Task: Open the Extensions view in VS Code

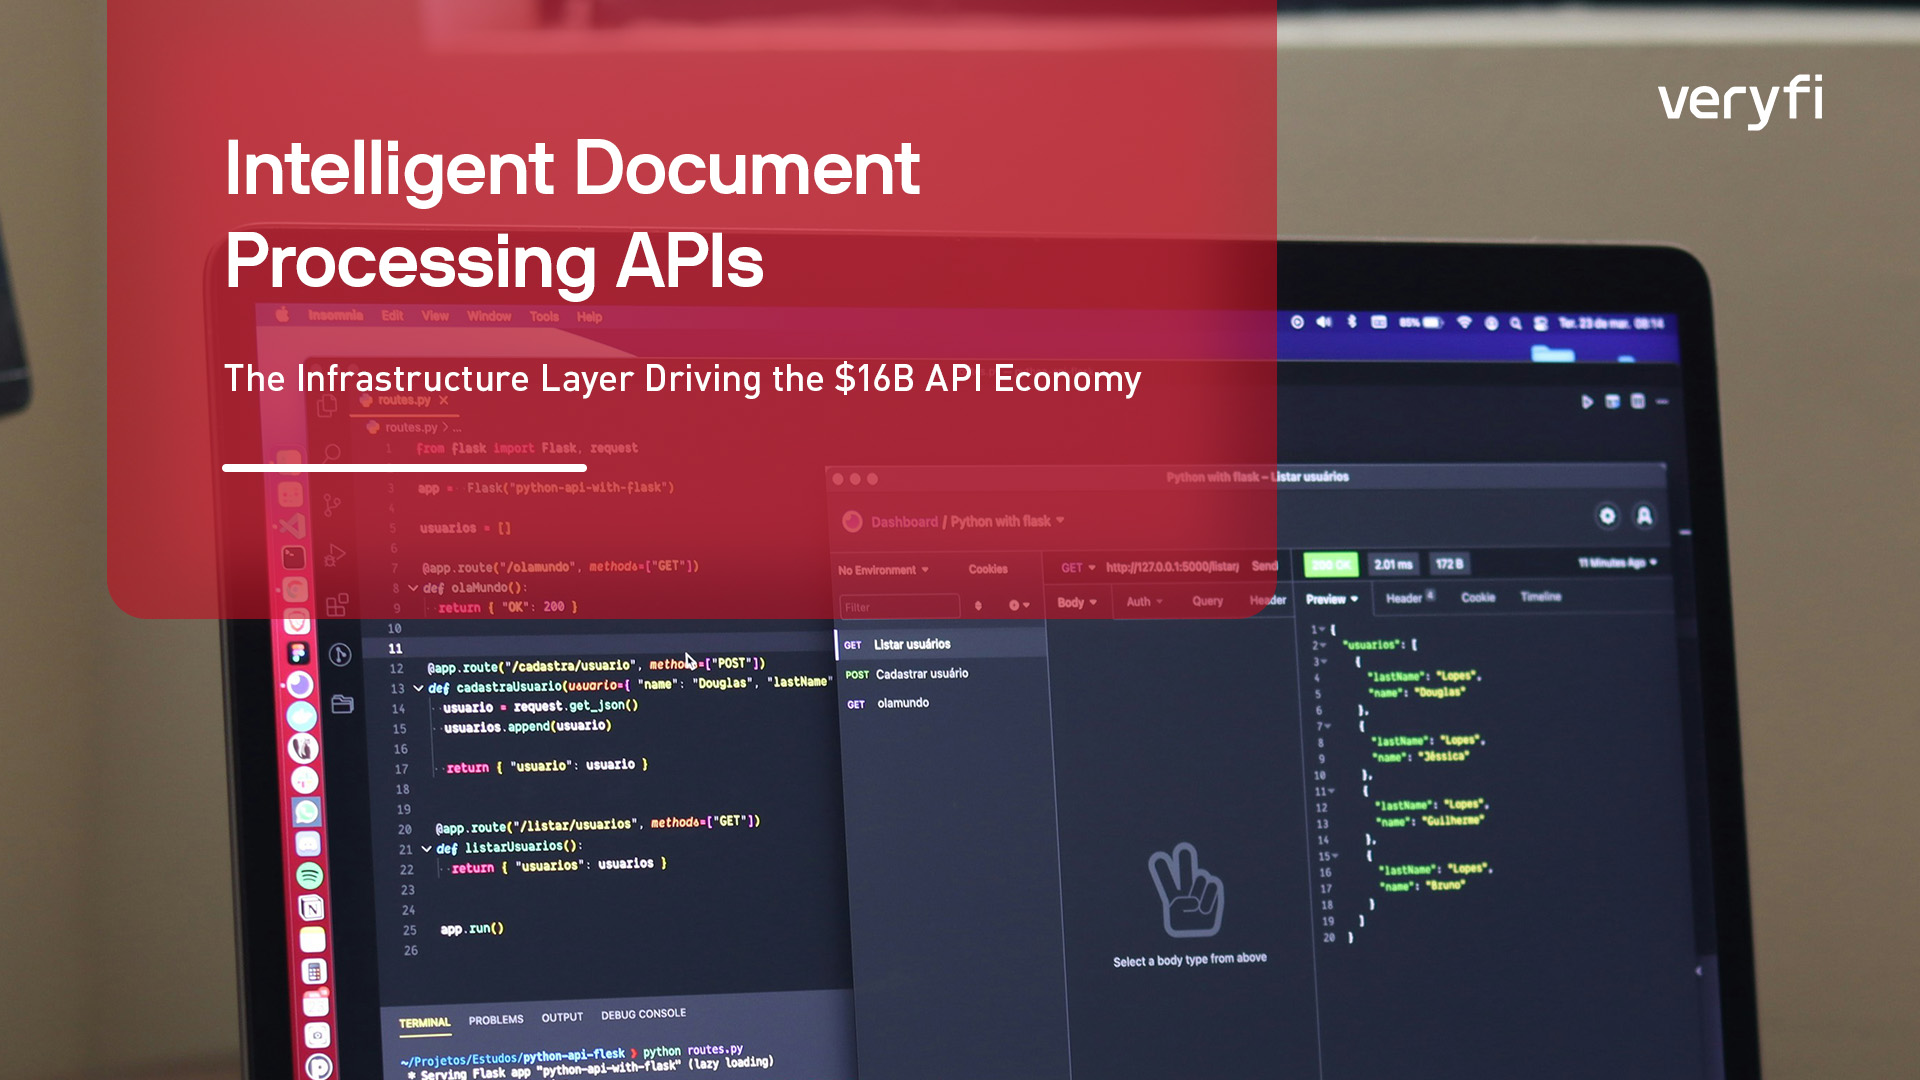Action: click(337, 604)
